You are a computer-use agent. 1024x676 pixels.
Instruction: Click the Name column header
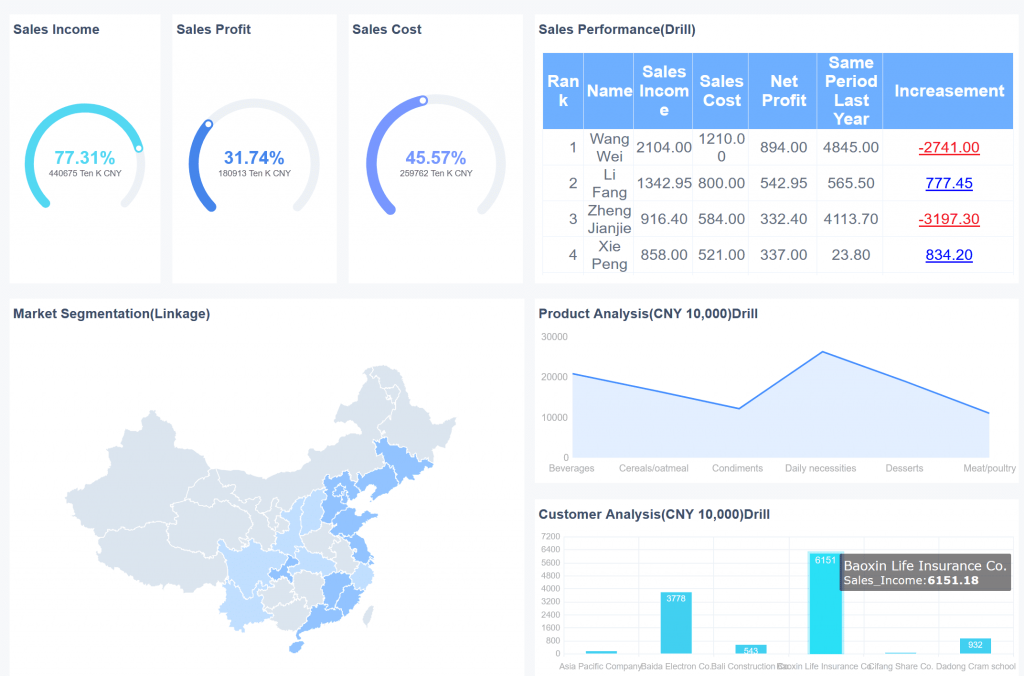click(609, 91)
